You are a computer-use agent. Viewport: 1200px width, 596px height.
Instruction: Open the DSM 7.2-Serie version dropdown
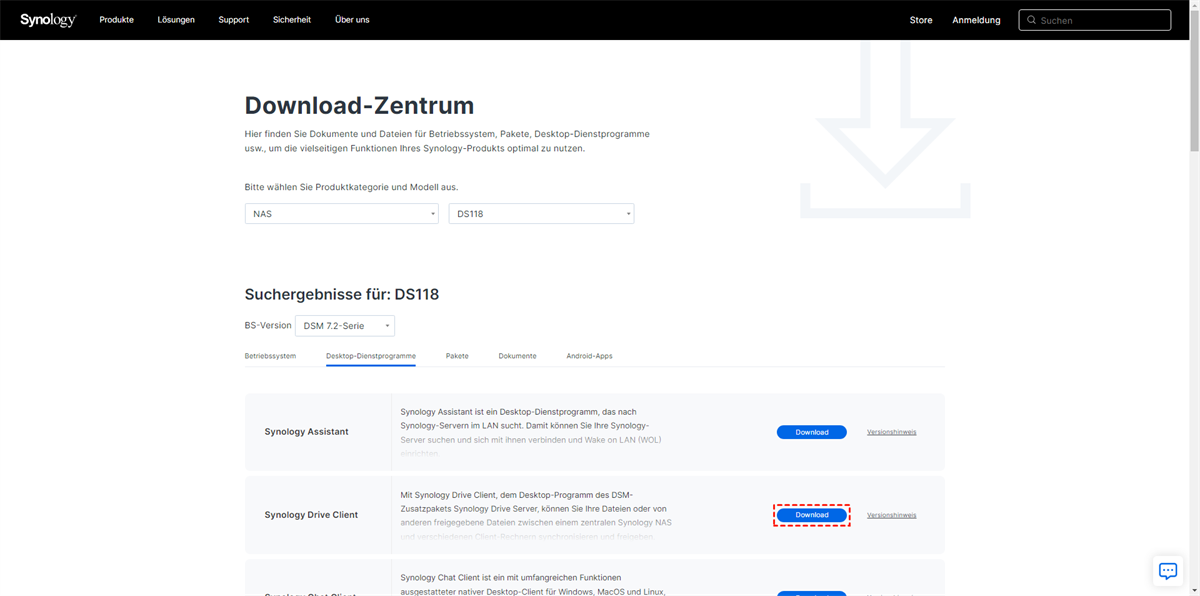pyautogui.click(x=345, y=326)
